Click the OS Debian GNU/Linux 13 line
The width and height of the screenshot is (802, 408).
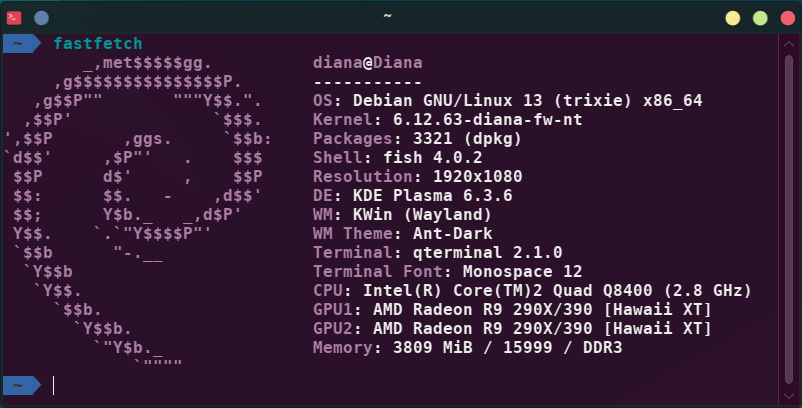(507, 100)
